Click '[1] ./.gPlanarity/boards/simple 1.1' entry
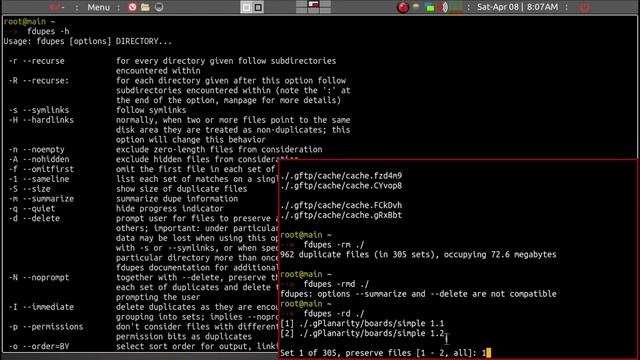 [362, 324]
